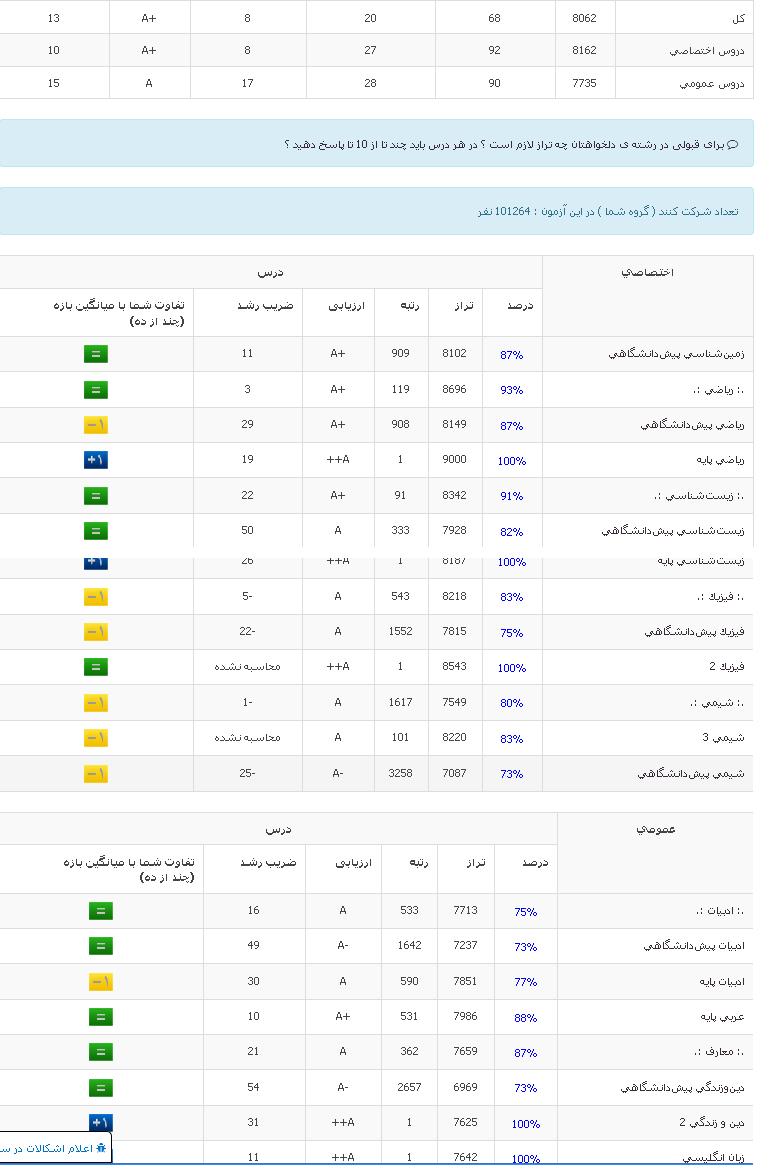
Task: Select the A- grade in ادبيات پيش‌دانشگاهي row
Action: tap(343, 945)
